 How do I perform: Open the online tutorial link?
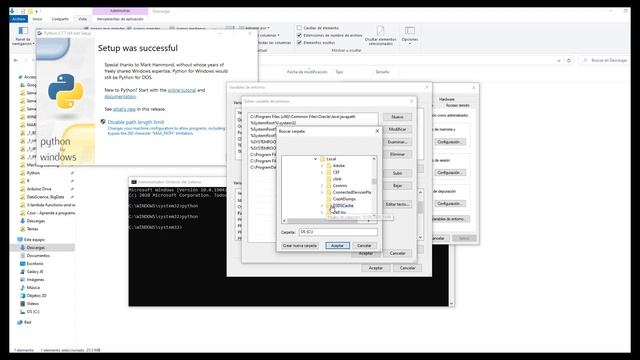click(182, 90)
